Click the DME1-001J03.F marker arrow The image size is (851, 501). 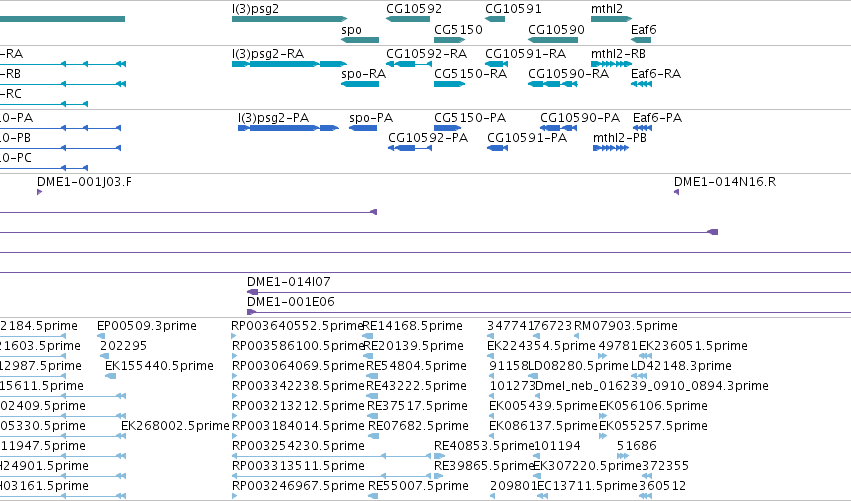[39, 192]
